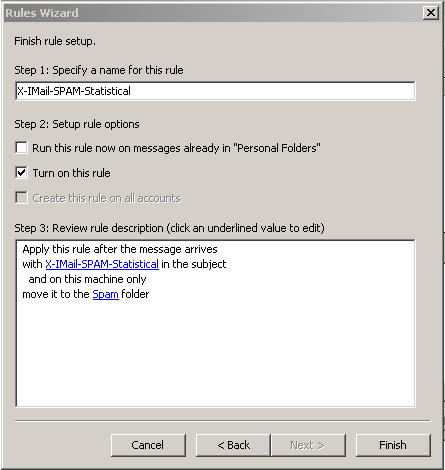This screenshot has height=470, width=445.
Task: Click the greyed-out Next > button
Action: (x=308, y=445)
